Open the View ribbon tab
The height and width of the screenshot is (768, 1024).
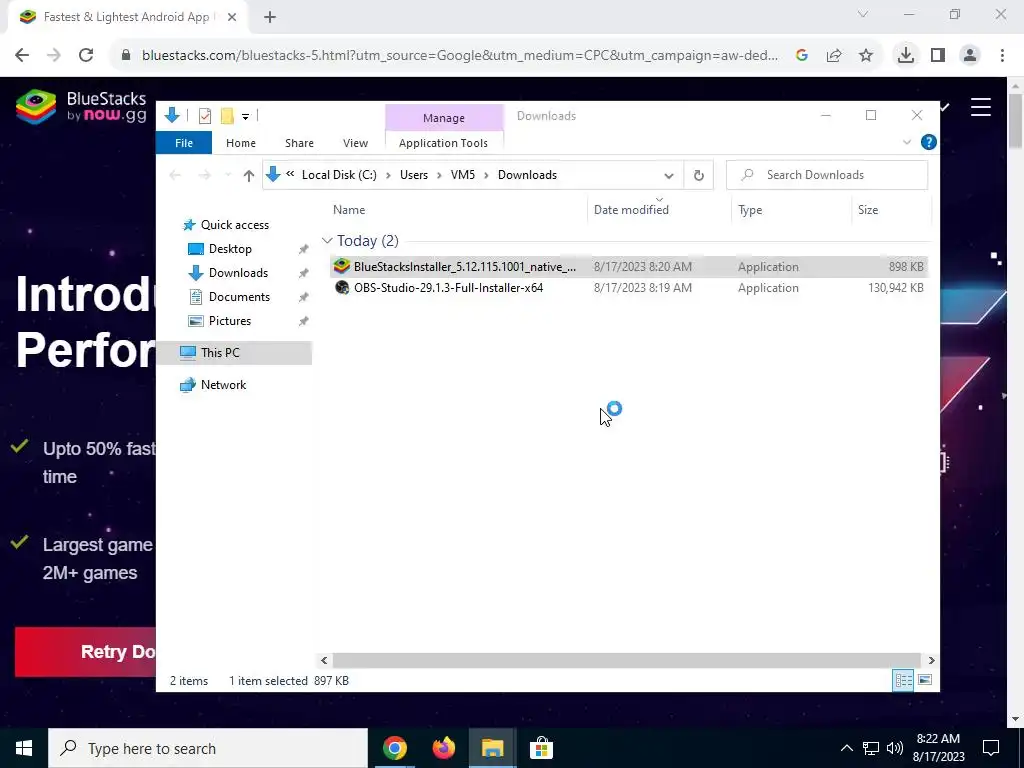pos(355,143)
